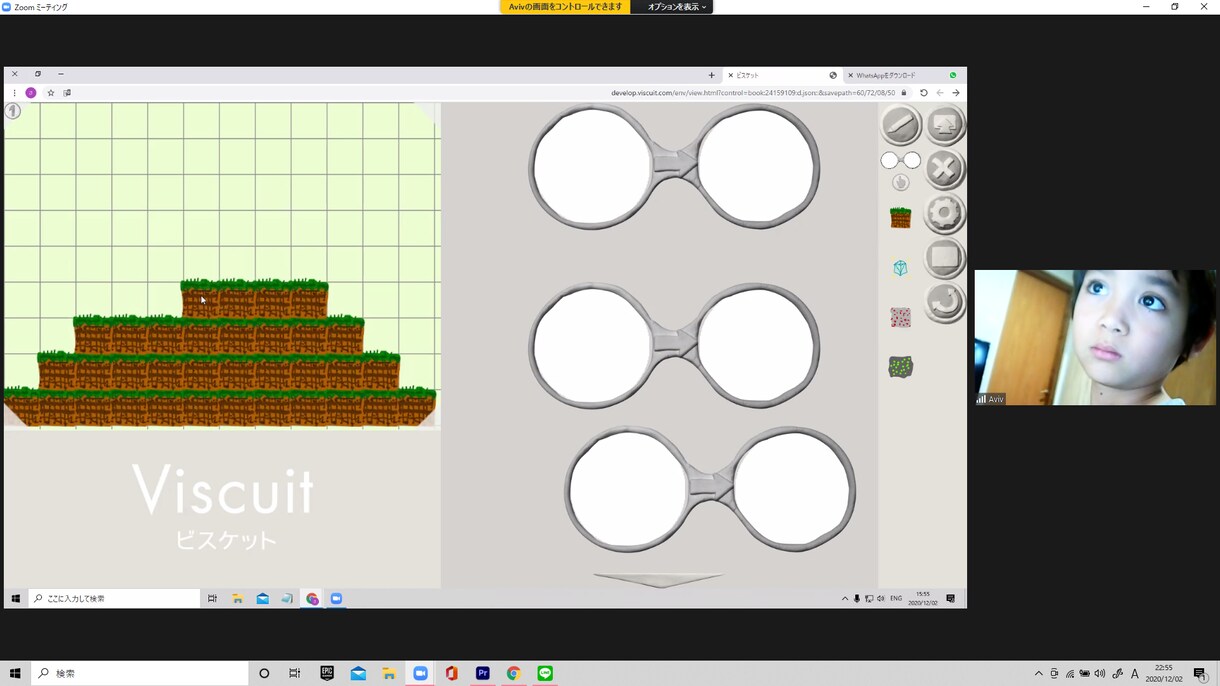Viewport: 1220px width, 686px height.
Task: Click left lens of the bottom glasses
Action: click(628, 490)
